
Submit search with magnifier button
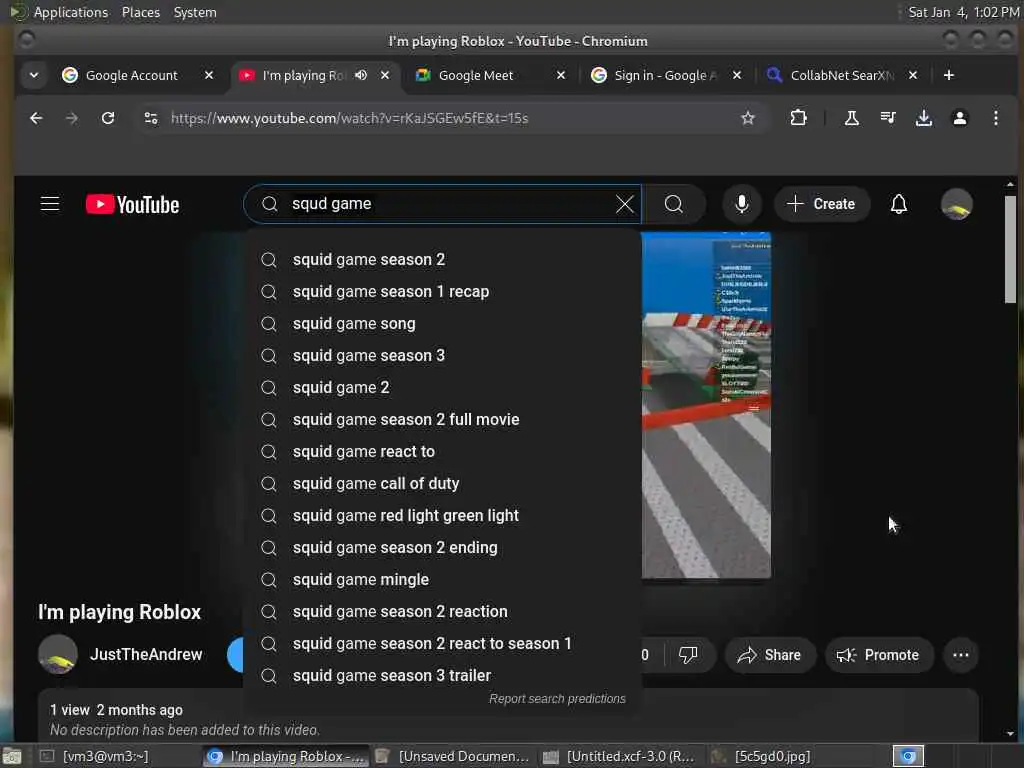coord(673,204)
